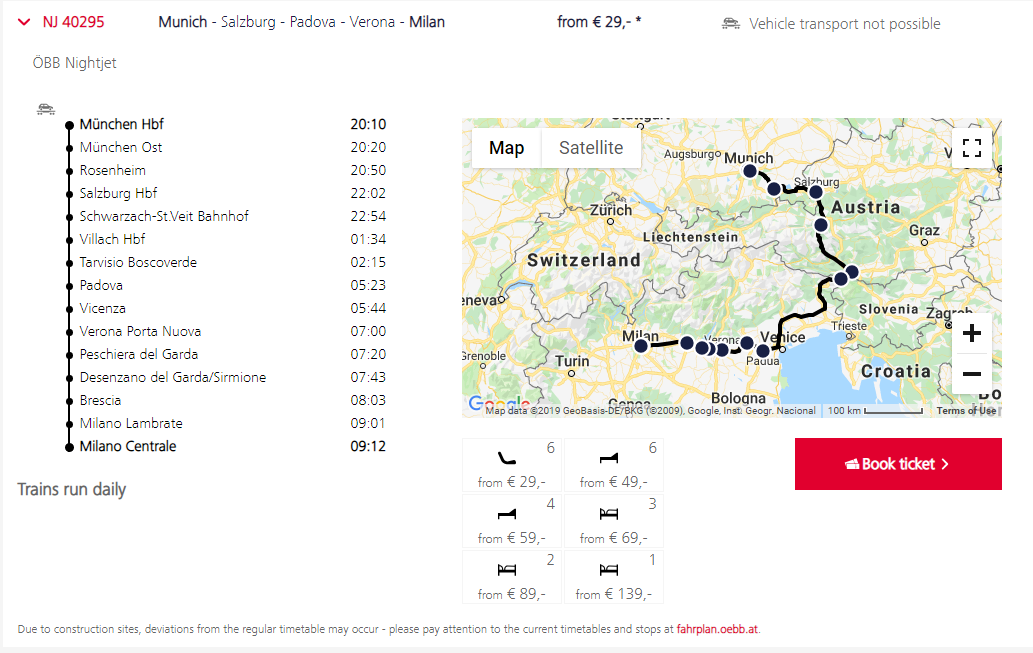The width and height of the screenshot is (1033, 653).
Task: Zoom out on the route map
Action: pos(972,374)
